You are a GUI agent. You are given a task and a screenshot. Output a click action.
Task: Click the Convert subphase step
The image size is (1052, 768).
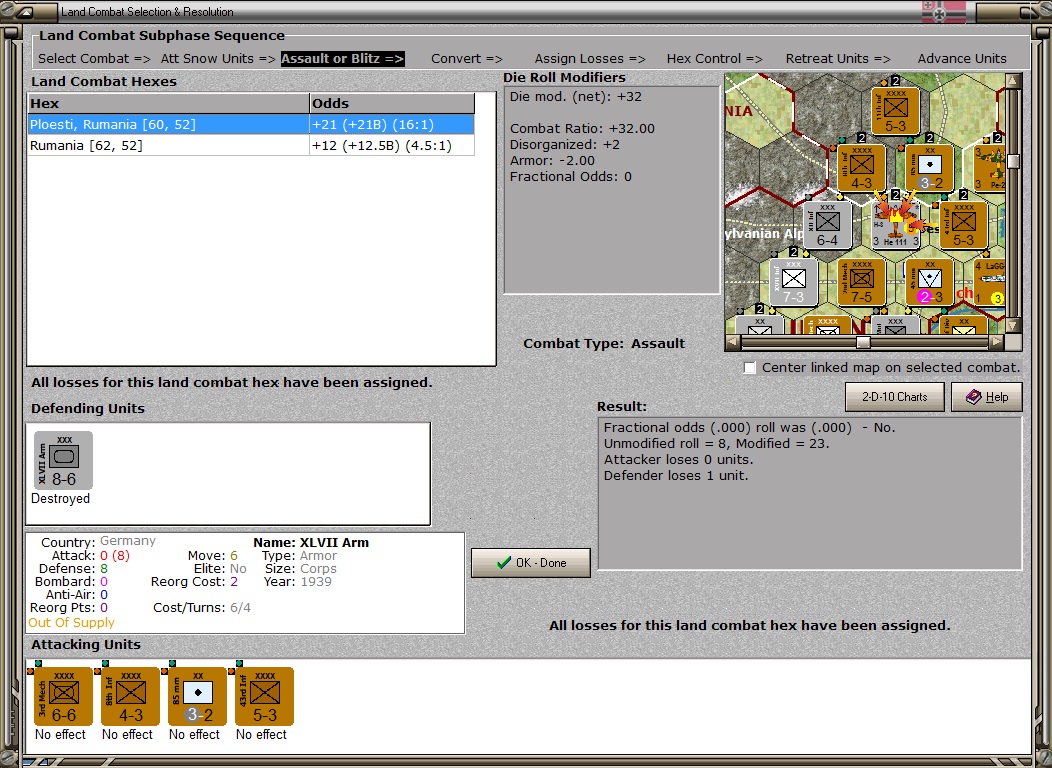(x=466, y=58)
